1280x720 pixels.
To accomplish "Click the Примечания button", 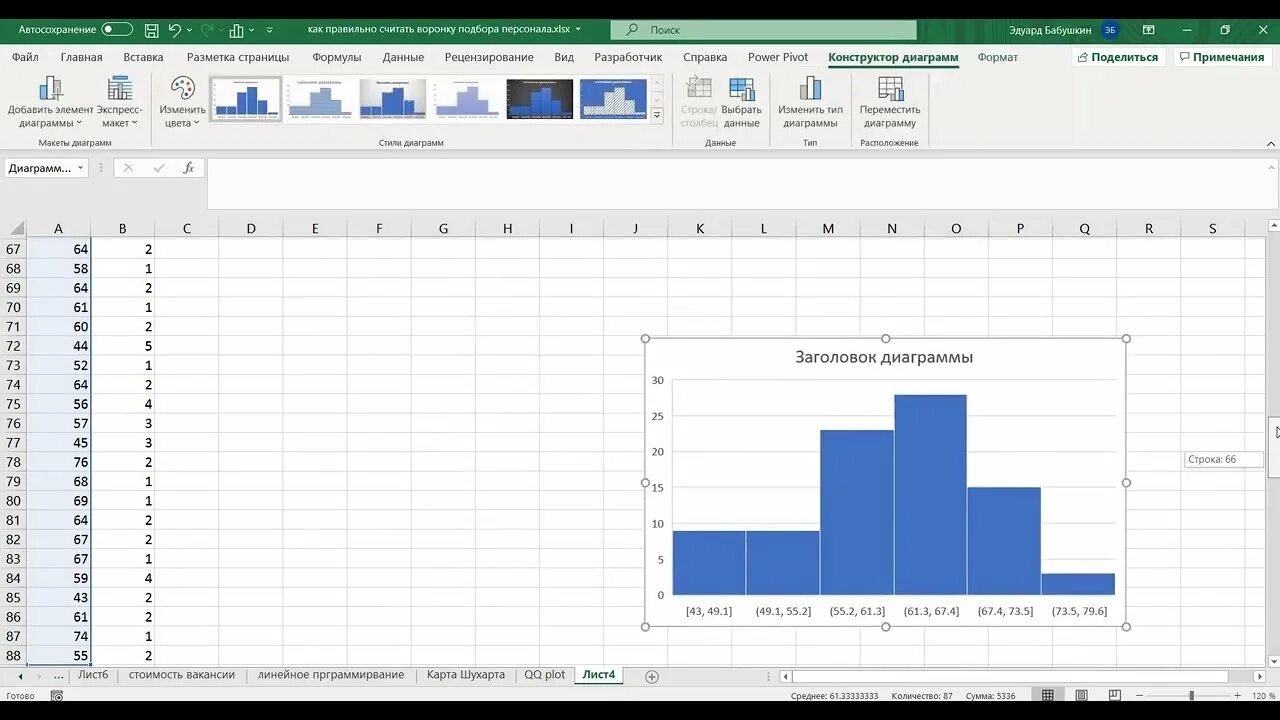I will pos(1222,57).
